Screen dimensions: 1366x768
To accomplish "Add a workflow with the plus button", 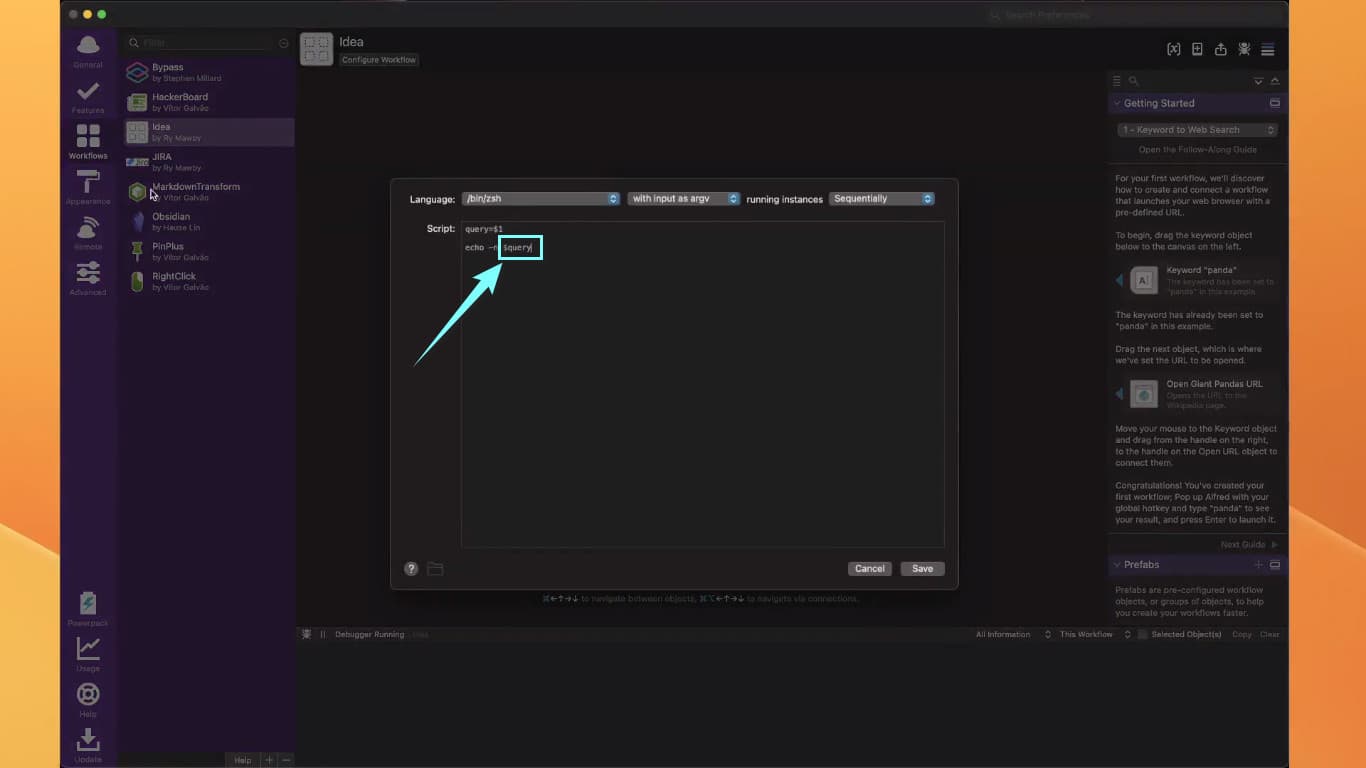I will (269, 760).
